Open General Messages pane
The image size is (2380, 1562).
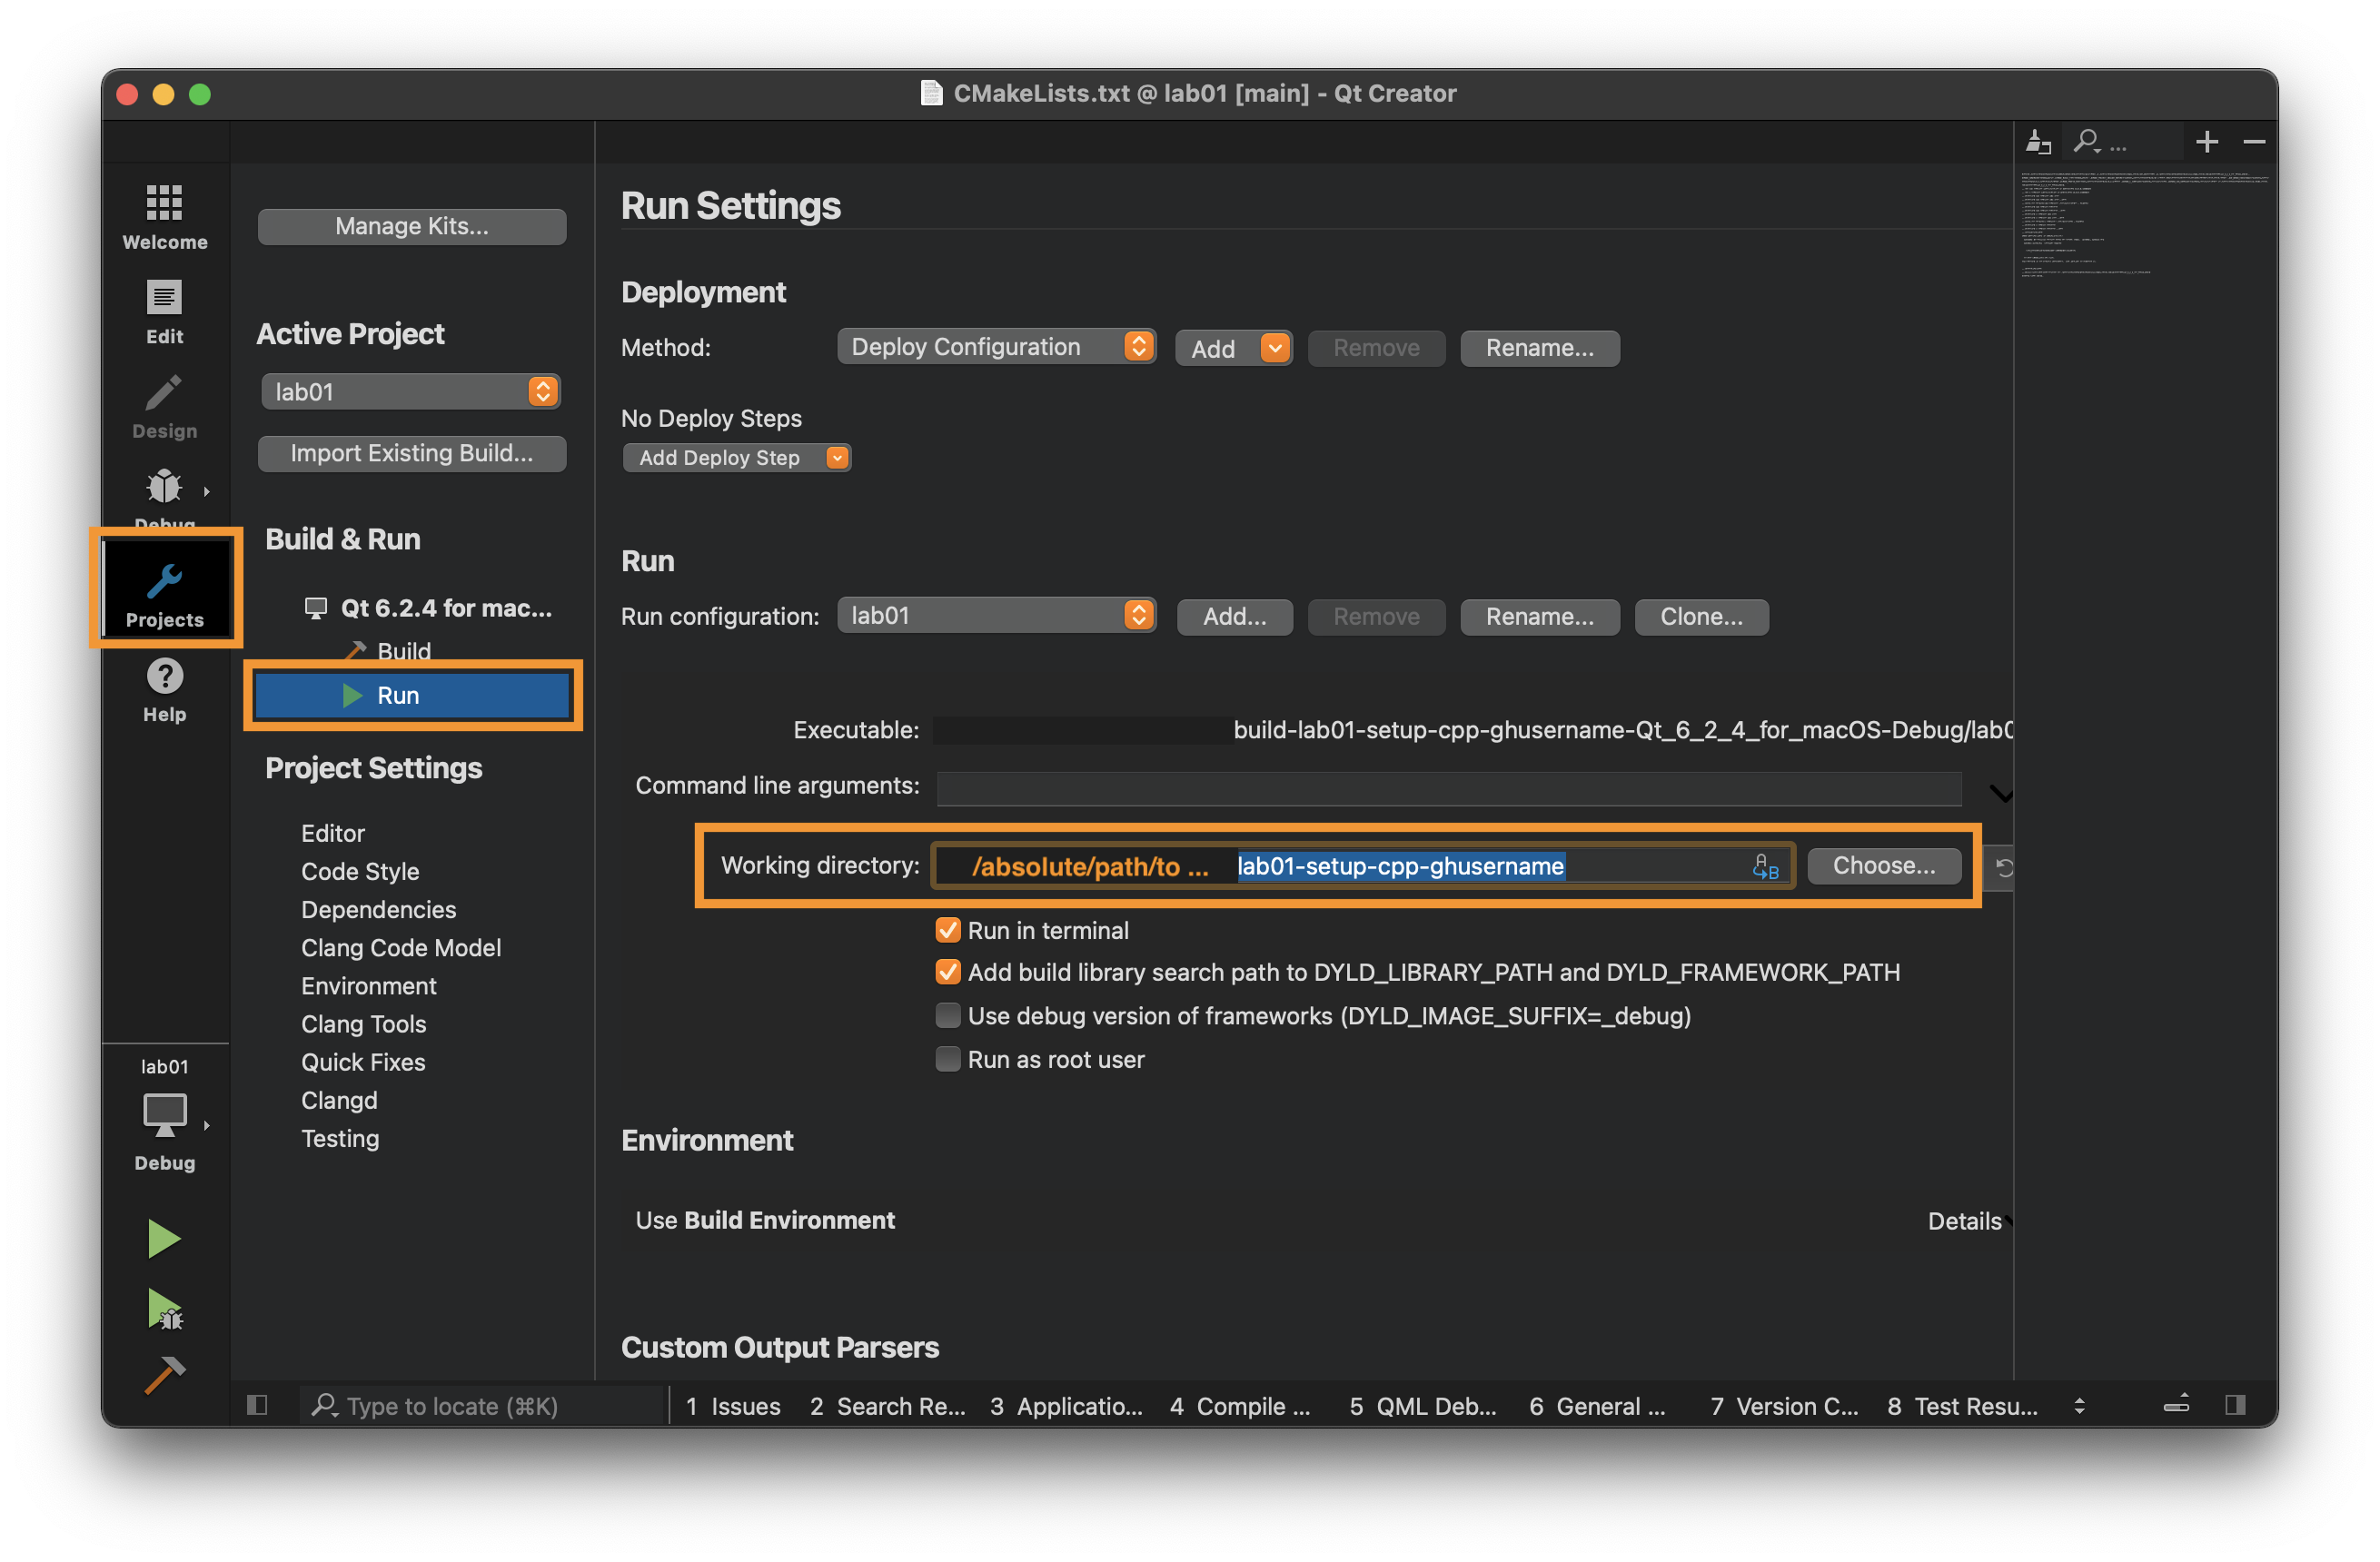click(x=1598, y=1405)
